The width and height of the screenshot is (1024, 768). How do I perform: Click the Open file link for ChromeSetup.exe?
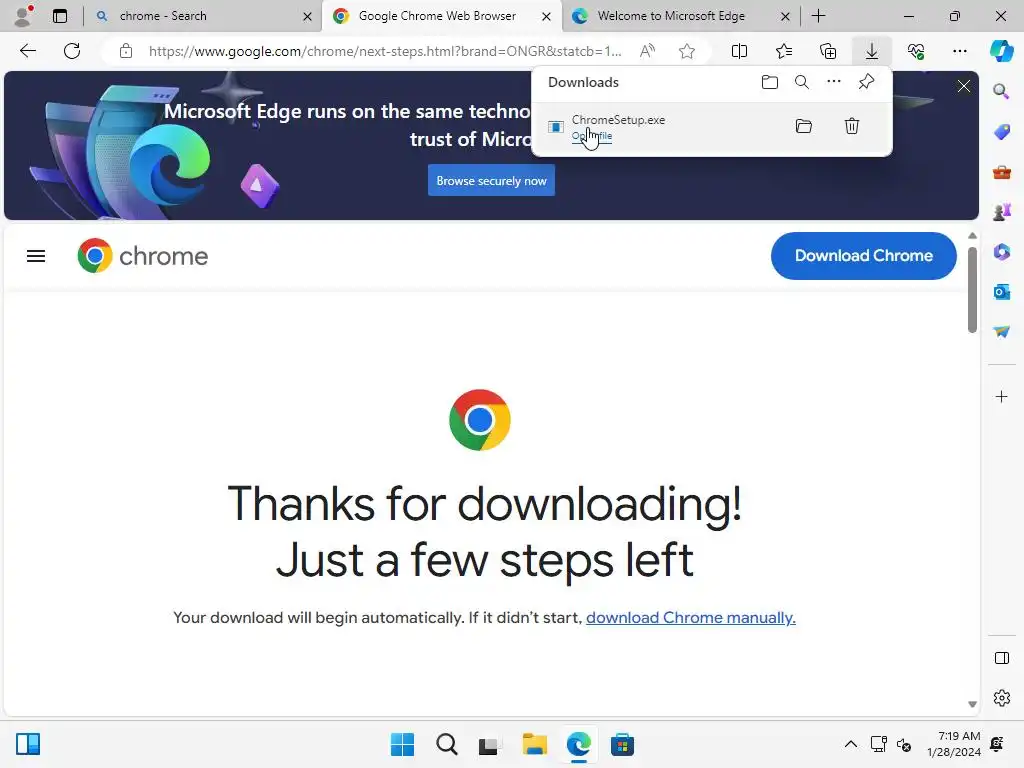[592, 136]
